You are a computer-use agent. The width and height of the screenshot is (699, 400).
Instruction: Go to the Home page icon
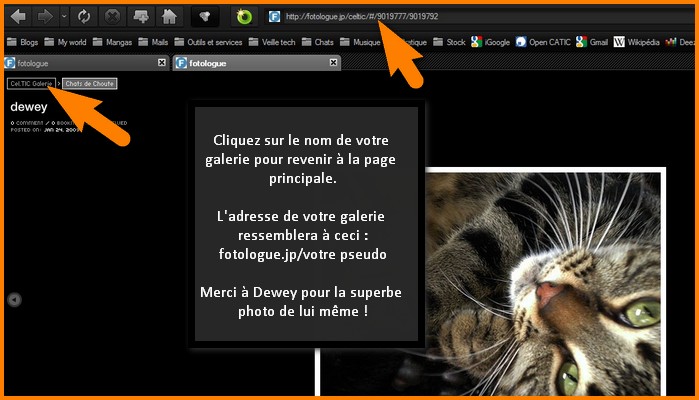[169, 17]
